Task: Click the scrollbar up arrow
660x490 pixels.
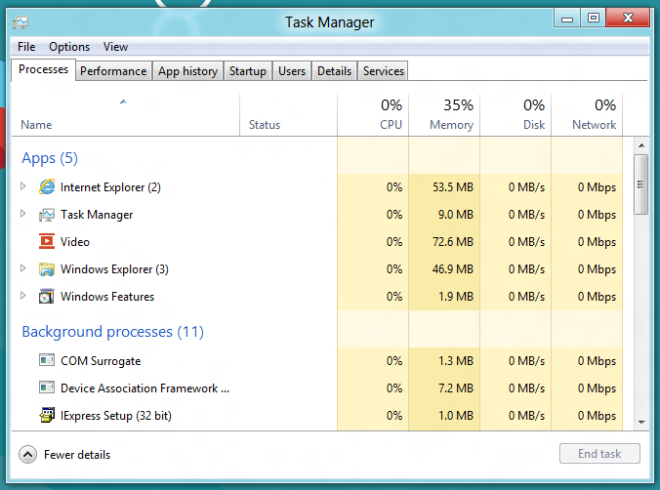Action: click(x=641, y=146)
